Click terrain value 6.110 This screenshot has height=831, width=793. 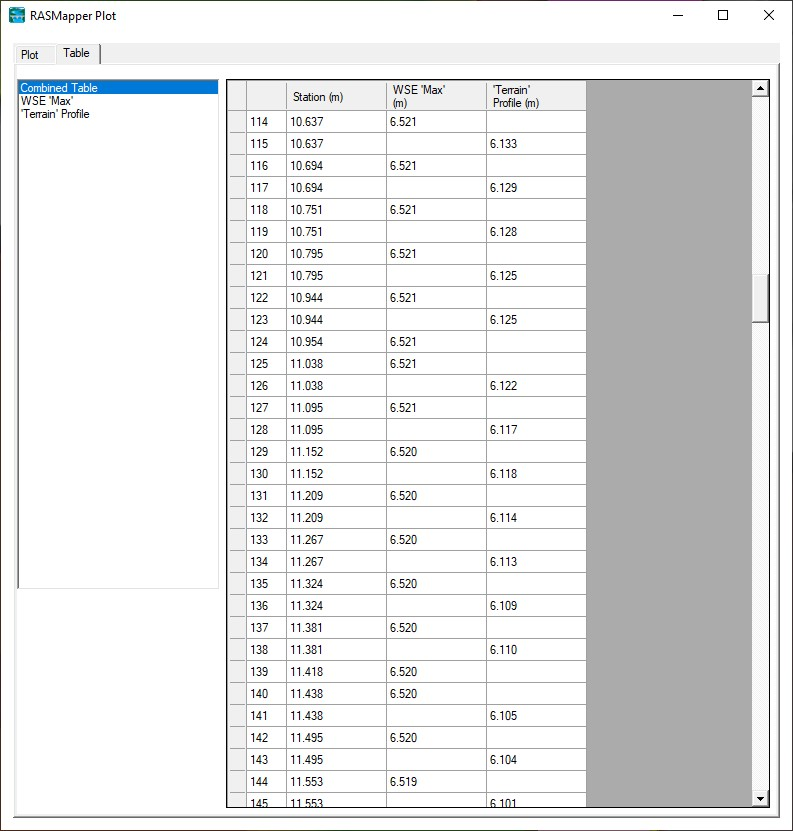pos(536,650)
